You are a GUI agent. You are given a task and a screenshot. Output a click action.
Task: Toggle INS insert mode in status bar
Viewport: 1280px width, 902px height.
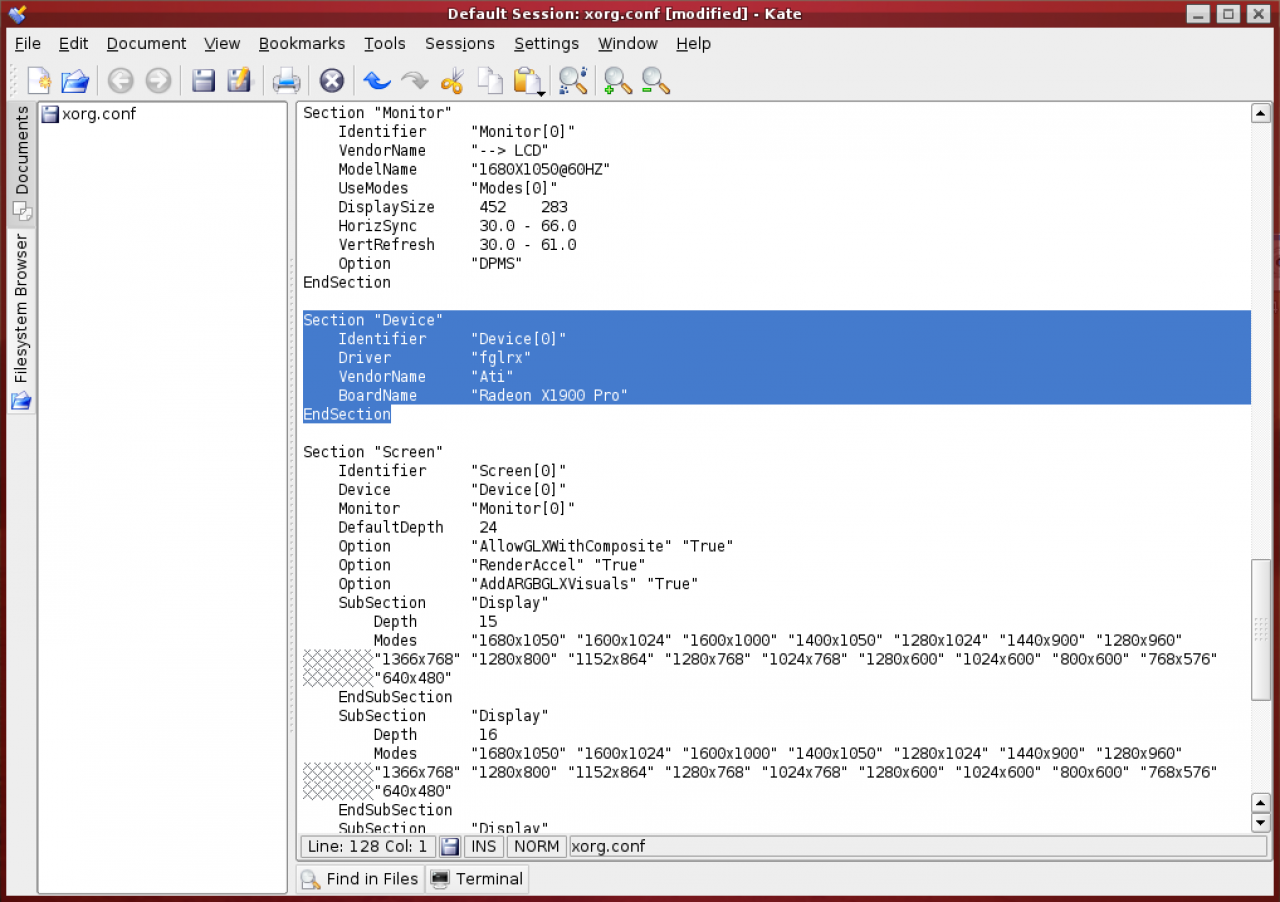click(x=484, y=846)
